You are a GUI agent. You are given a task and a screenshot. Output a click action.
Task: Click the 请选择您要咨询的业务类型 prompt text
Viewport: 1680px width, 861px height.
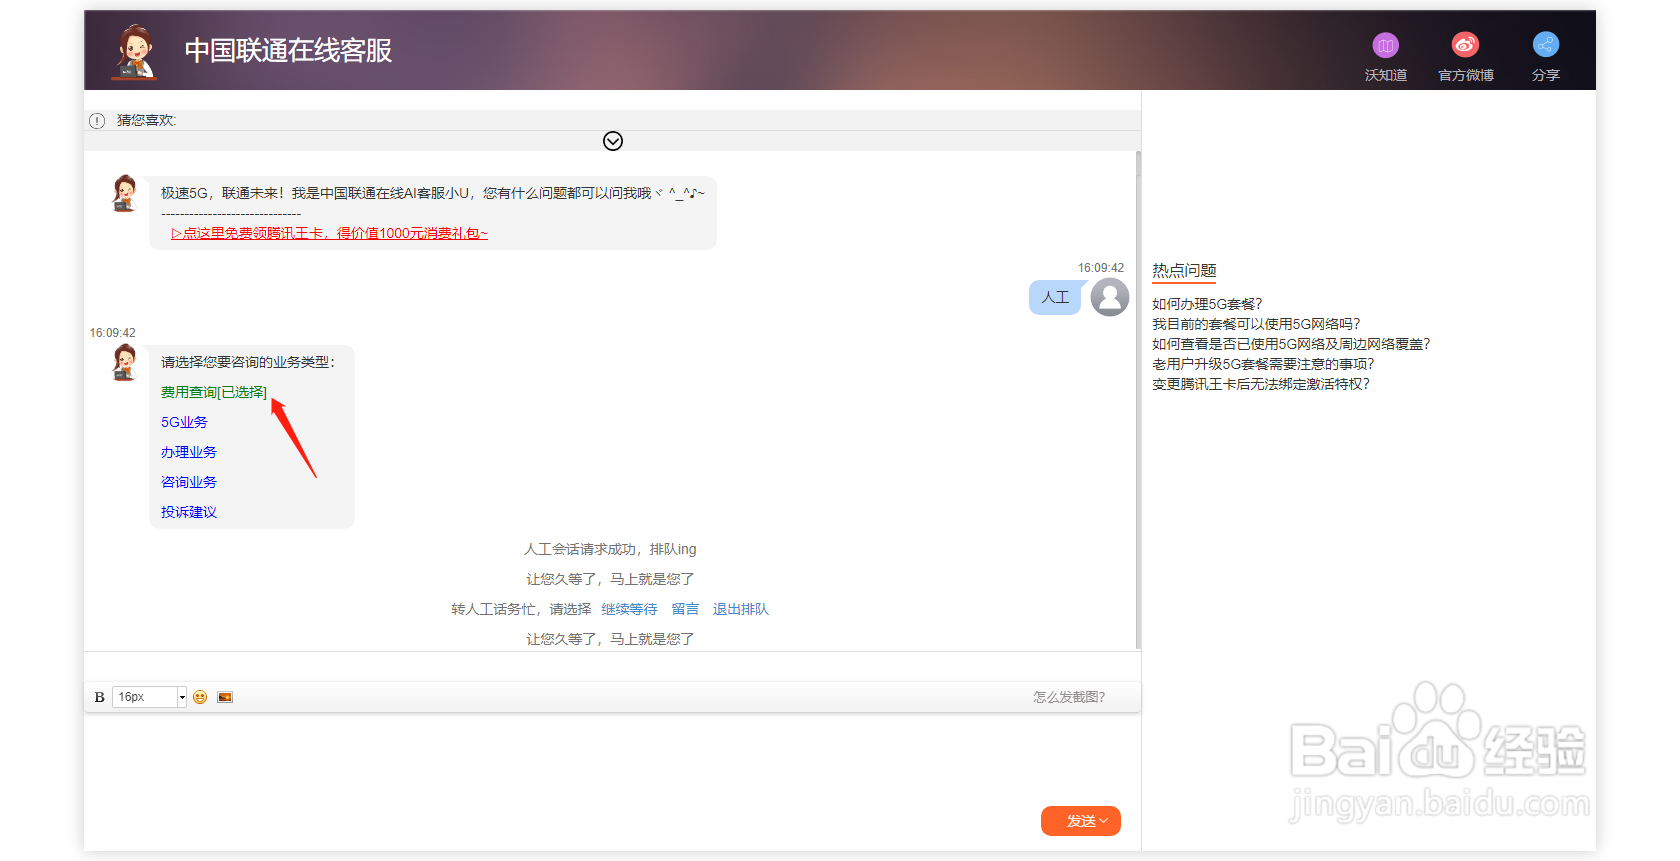click(248, 362)
